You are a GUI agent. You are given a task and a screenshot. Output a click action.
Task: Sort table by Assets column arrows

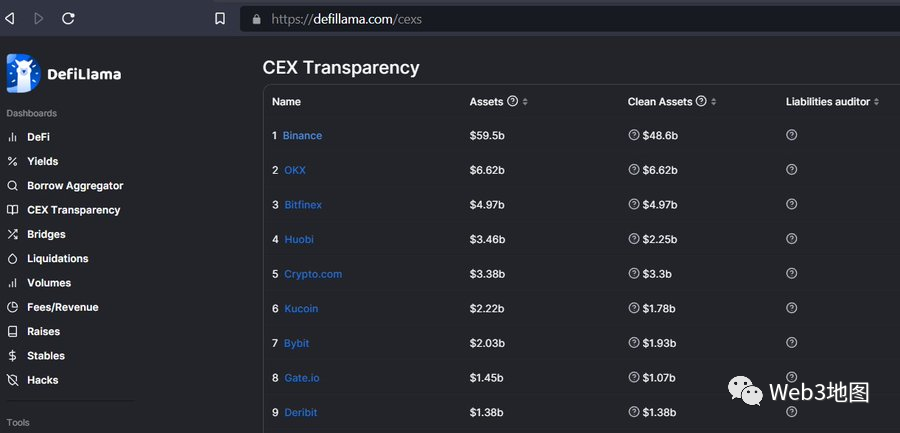525,102
